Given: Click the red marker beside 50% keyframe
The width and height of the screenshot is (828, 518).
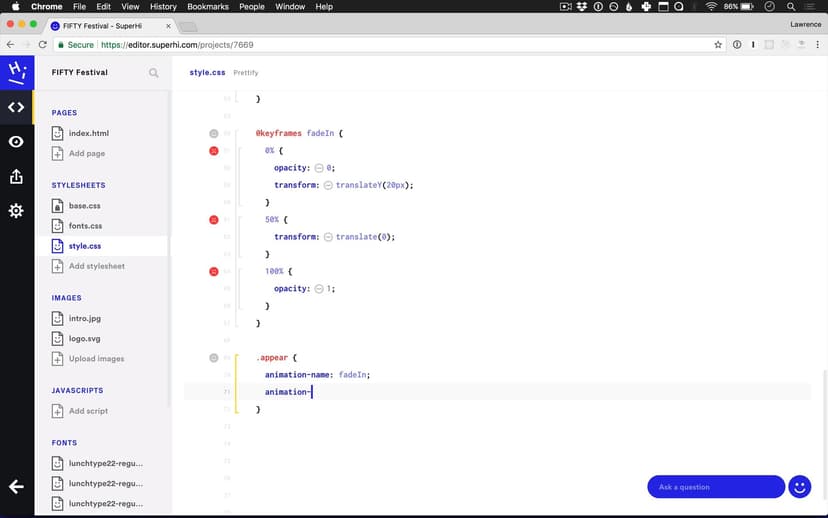Looking at the screenshot, I should pos(214,219).
